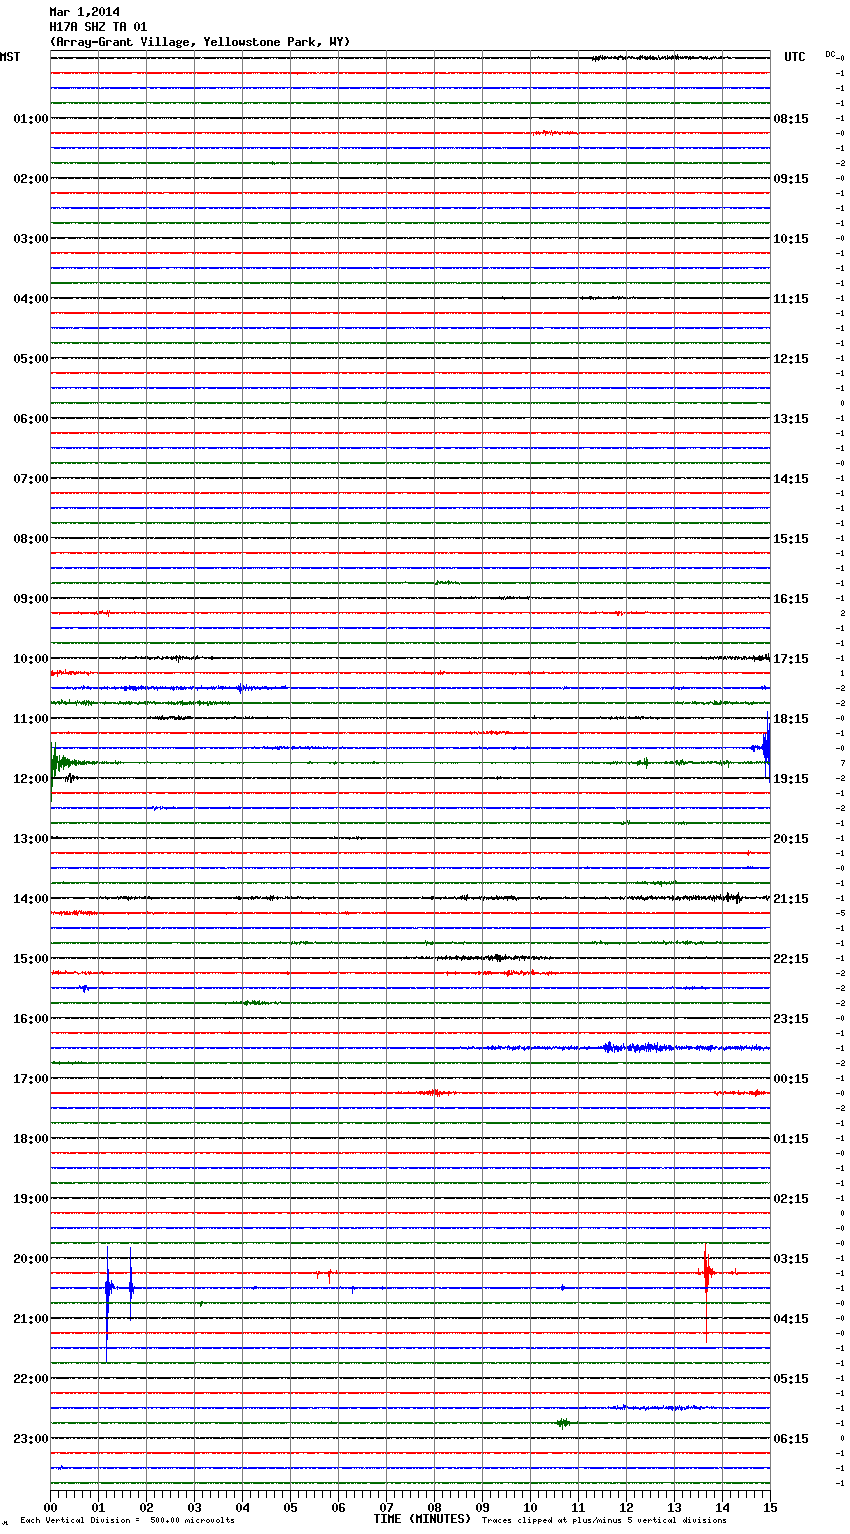
Task: Click the large blue event ending the 11:30 trace
Action: (x=765, y=745)
